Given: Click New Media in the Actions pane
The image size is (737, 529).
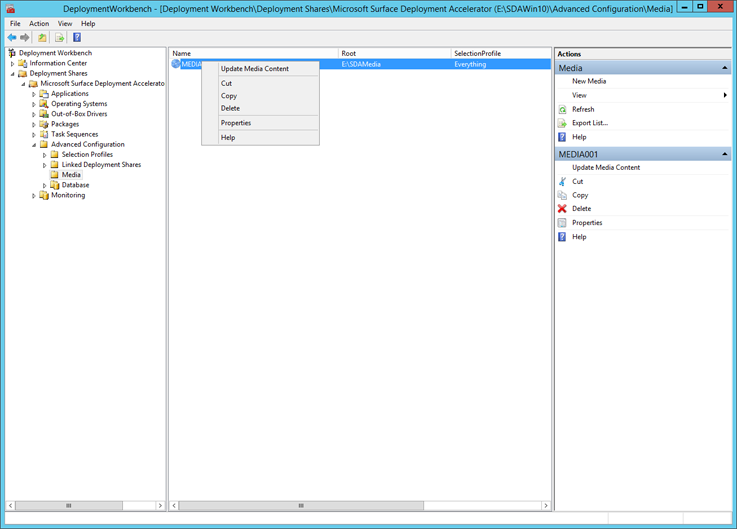Looking at the screenshot, I should [589, 81].
